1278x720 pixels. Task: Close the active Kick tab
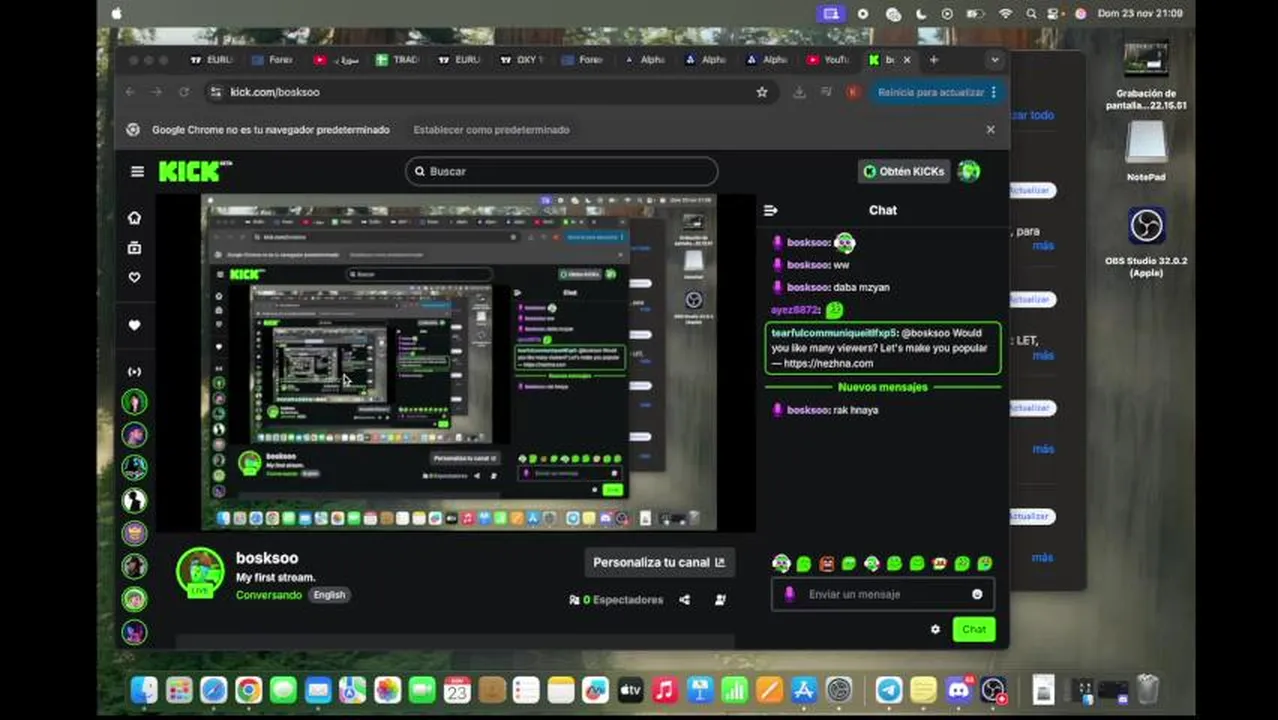click(907, 60)
